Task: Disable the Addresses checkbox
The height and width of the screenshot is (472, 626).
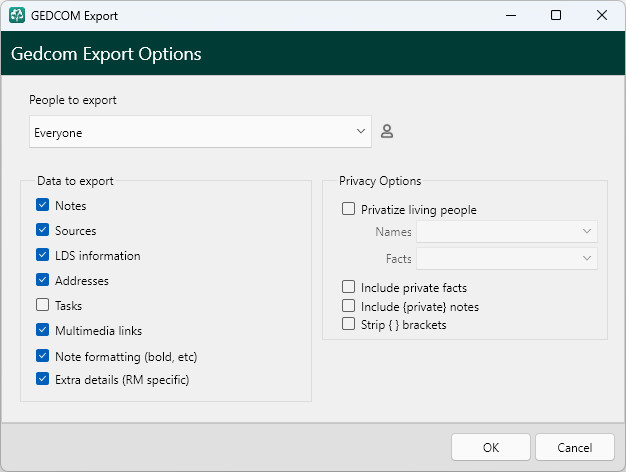Action: 42,280
